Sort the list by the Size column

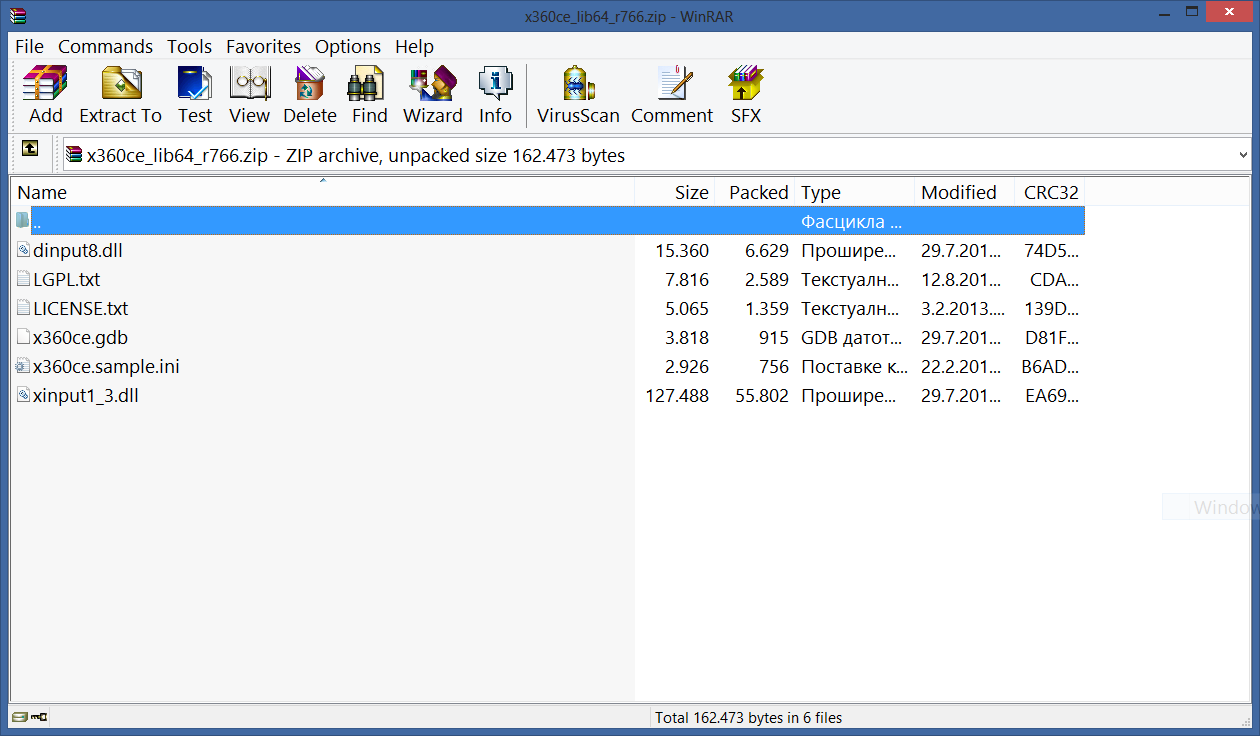tap(675, 192)
